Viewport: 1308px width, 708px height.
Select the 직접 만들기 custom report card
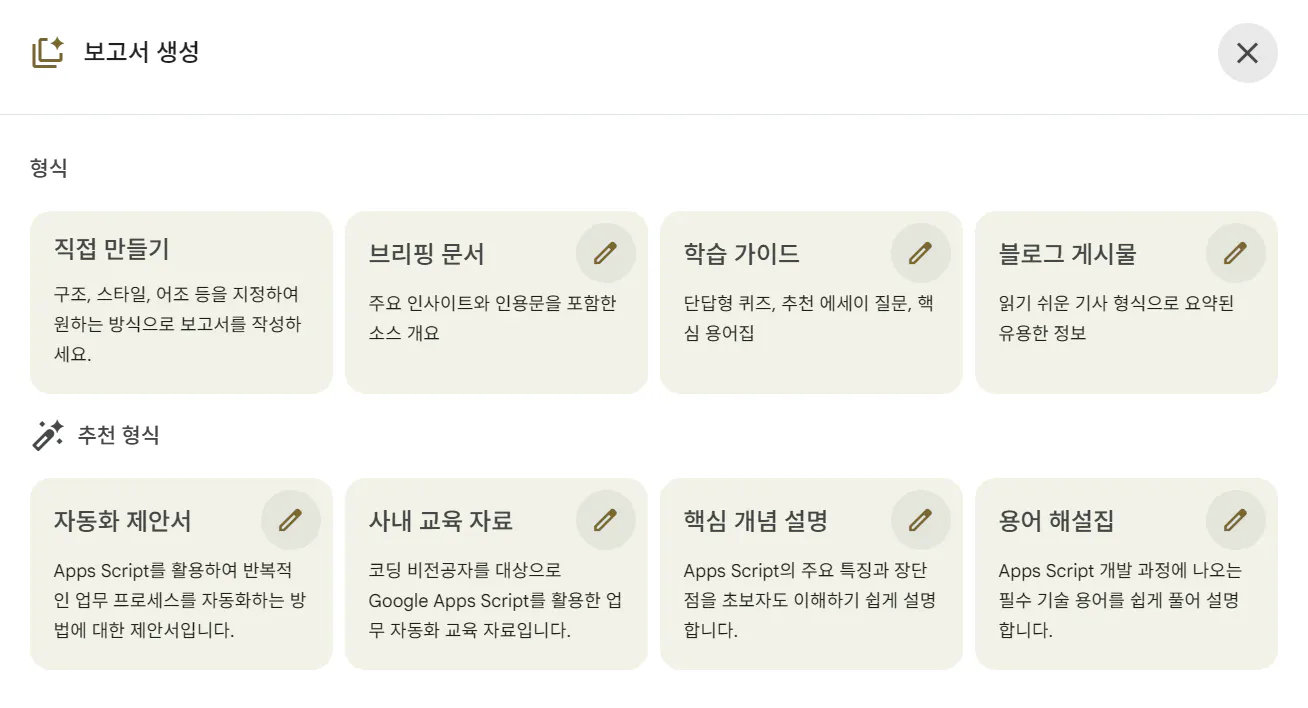tap(181, 300)
